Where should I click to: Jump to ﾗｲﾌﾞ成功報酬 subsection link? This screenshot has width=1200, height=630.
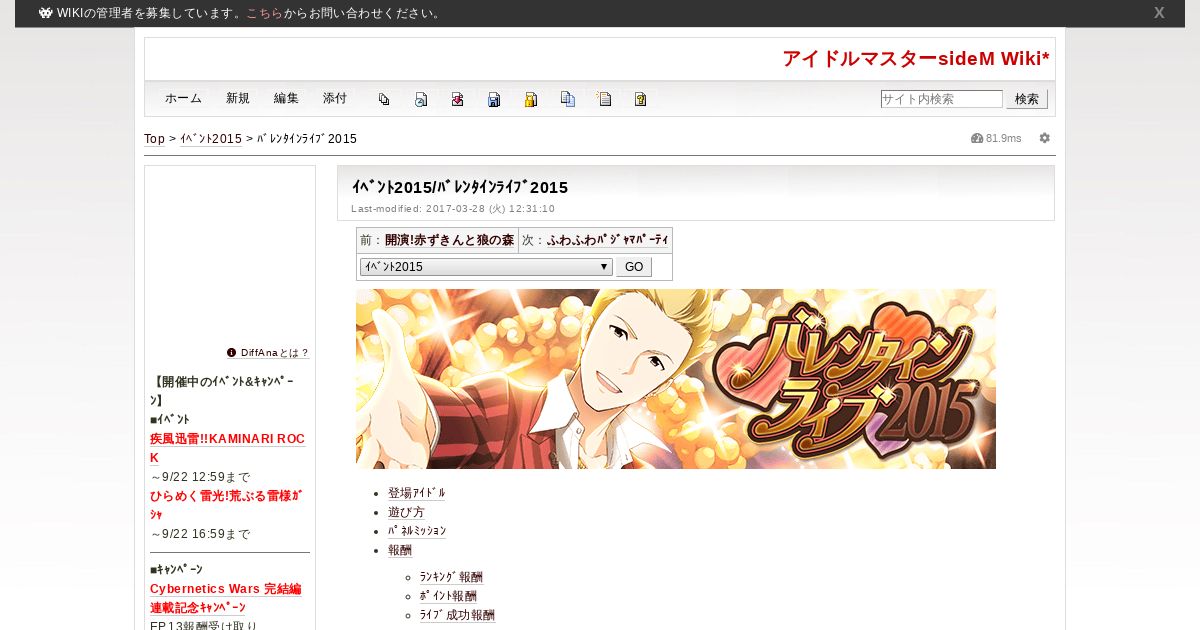[457, 615]
